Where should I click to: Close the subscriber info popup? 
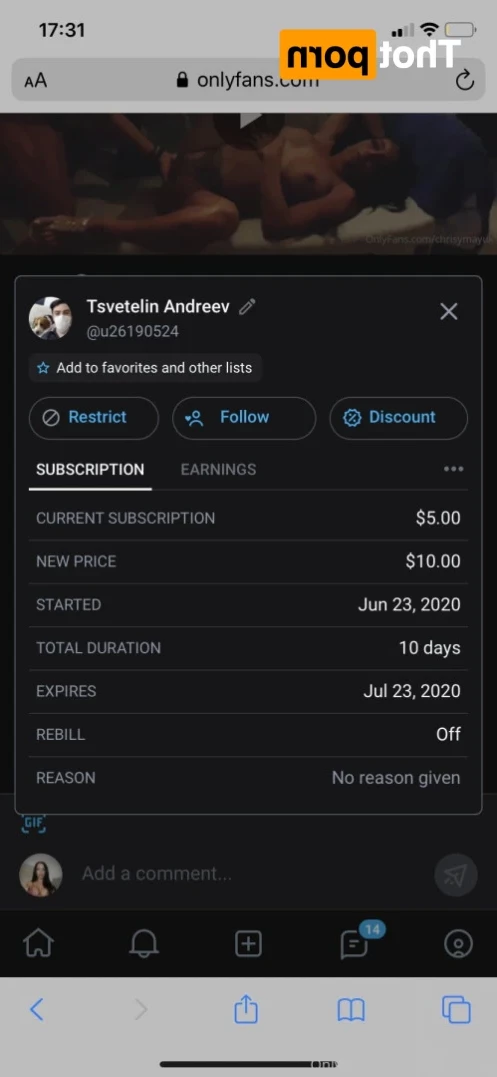(x=448, y=312)
